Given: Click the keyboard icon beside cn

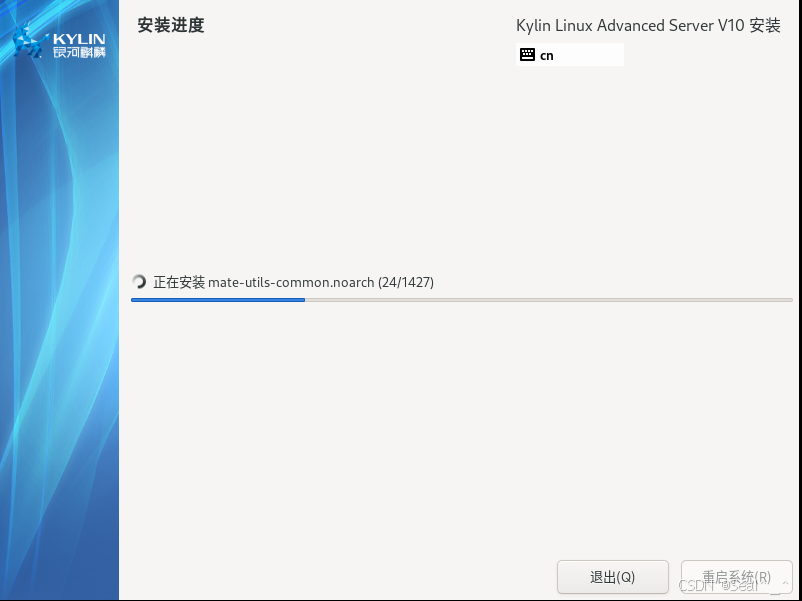Looking at the screenshot, I should click(527, 55).
